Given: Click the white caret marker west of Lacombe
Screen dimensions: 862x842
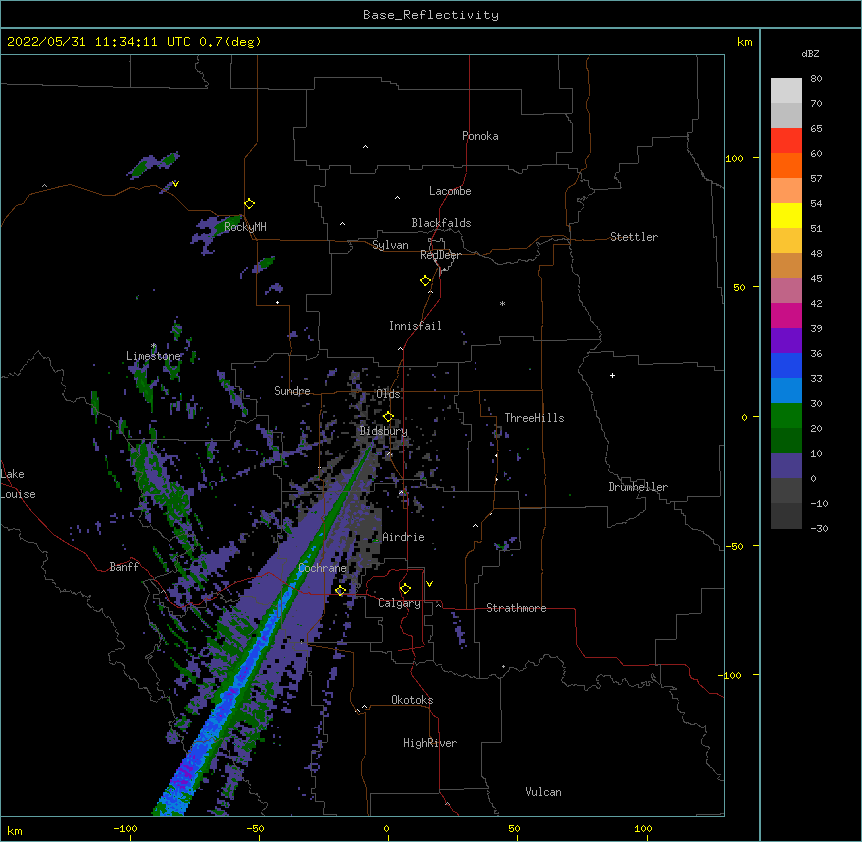Looking at the screenshot, I should coord(397,197).
